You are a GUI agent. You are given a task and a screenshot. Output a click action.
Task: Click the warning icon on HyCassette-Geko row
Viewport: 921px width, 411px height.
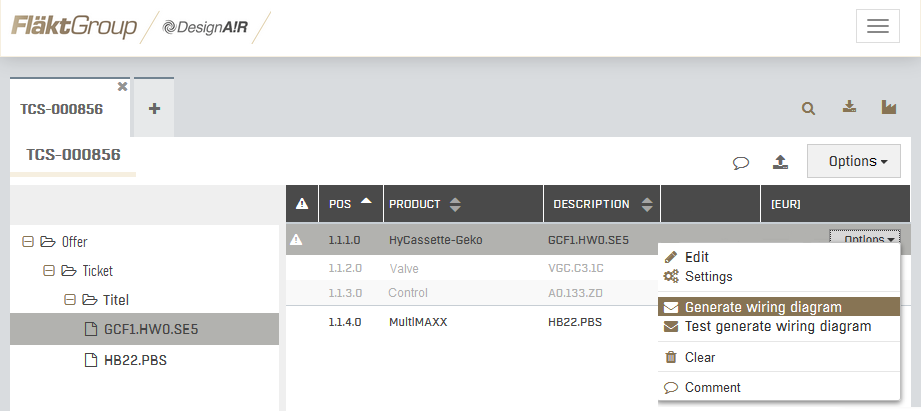[x=296, y=240]
